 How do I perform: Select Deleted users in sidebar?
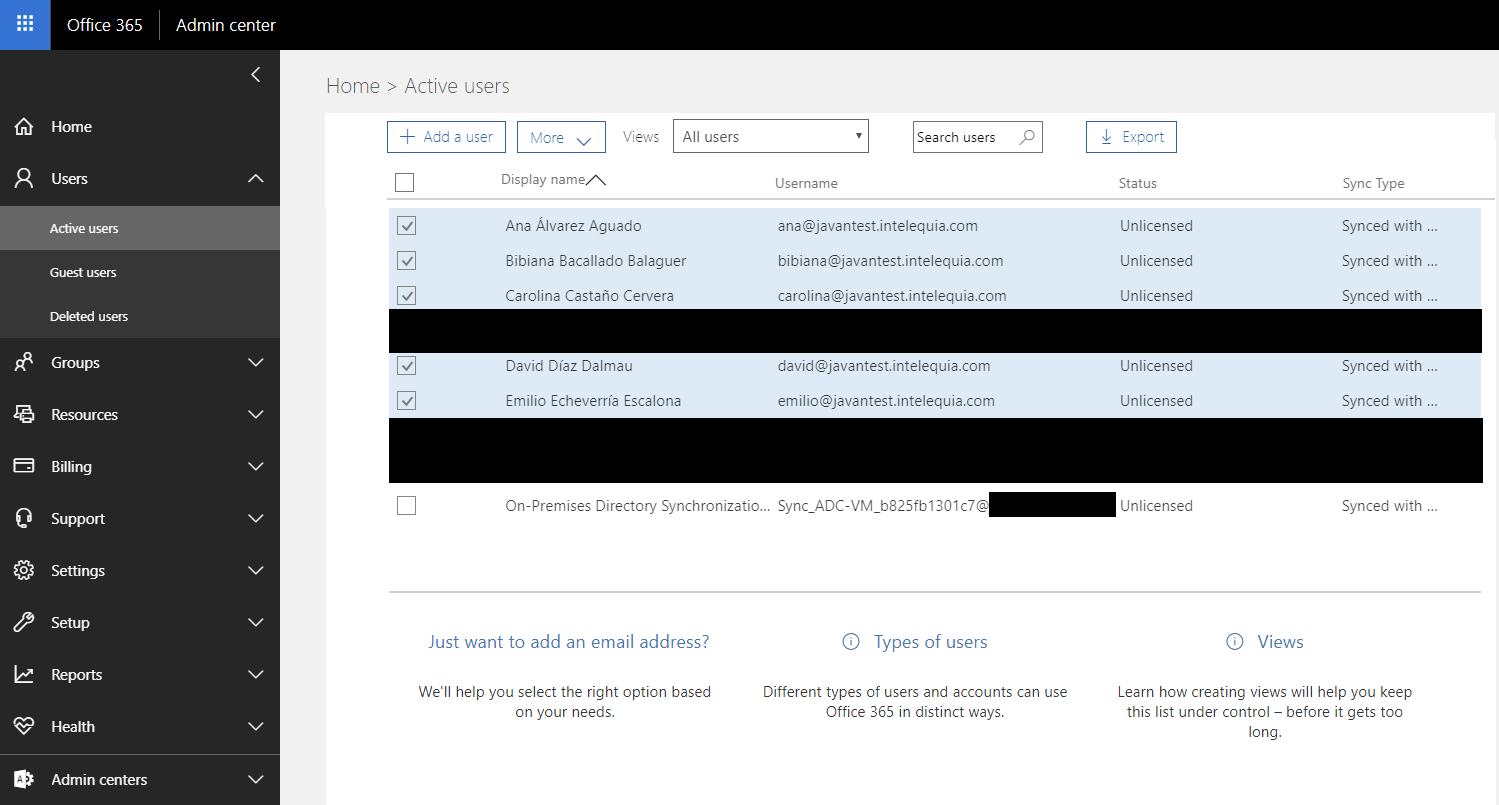(x=88, y=316)
